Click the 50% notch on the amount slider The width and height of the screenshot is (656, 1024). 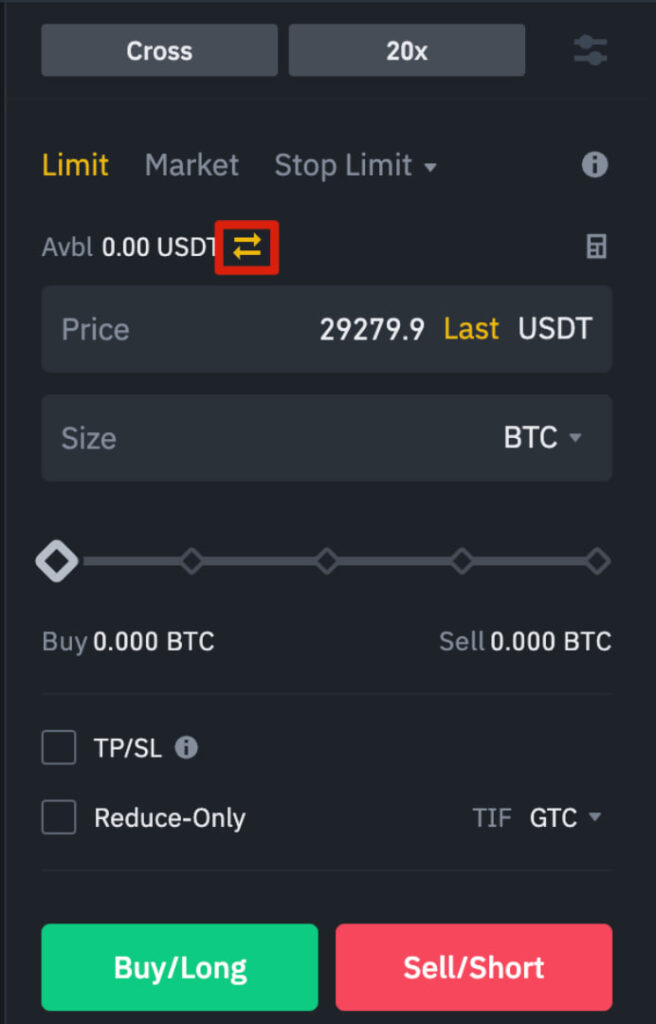coord(327,561)
